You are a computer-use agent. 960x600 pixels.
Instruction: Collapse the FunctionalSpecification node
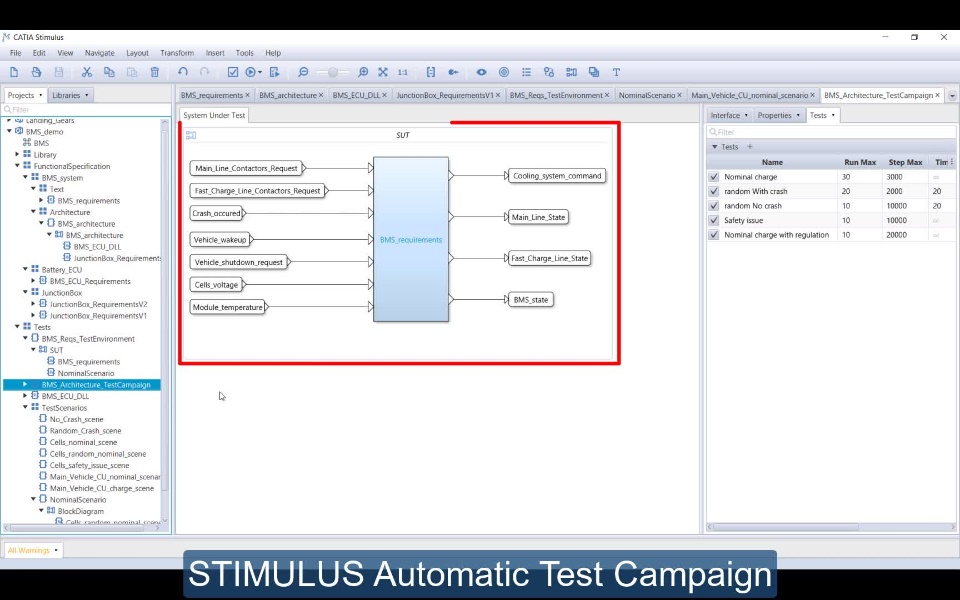point(17,166)
